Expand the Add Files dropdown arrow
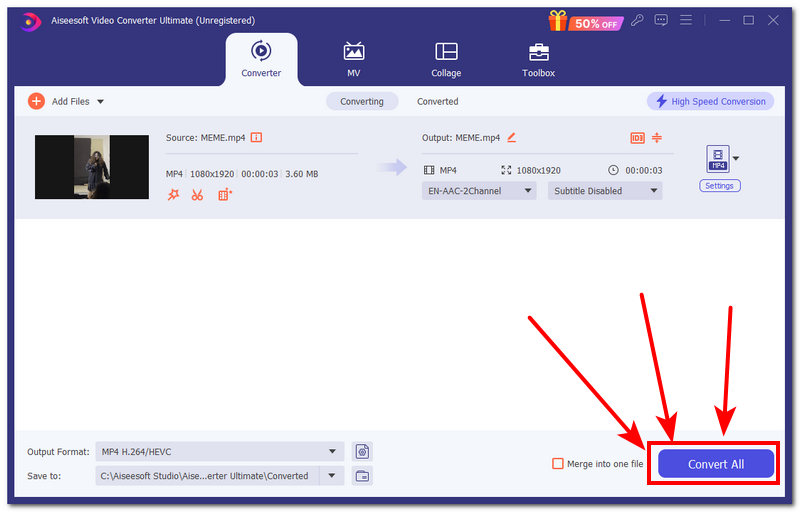Viewport: 800px width, 512px height. tap(101, 101)
